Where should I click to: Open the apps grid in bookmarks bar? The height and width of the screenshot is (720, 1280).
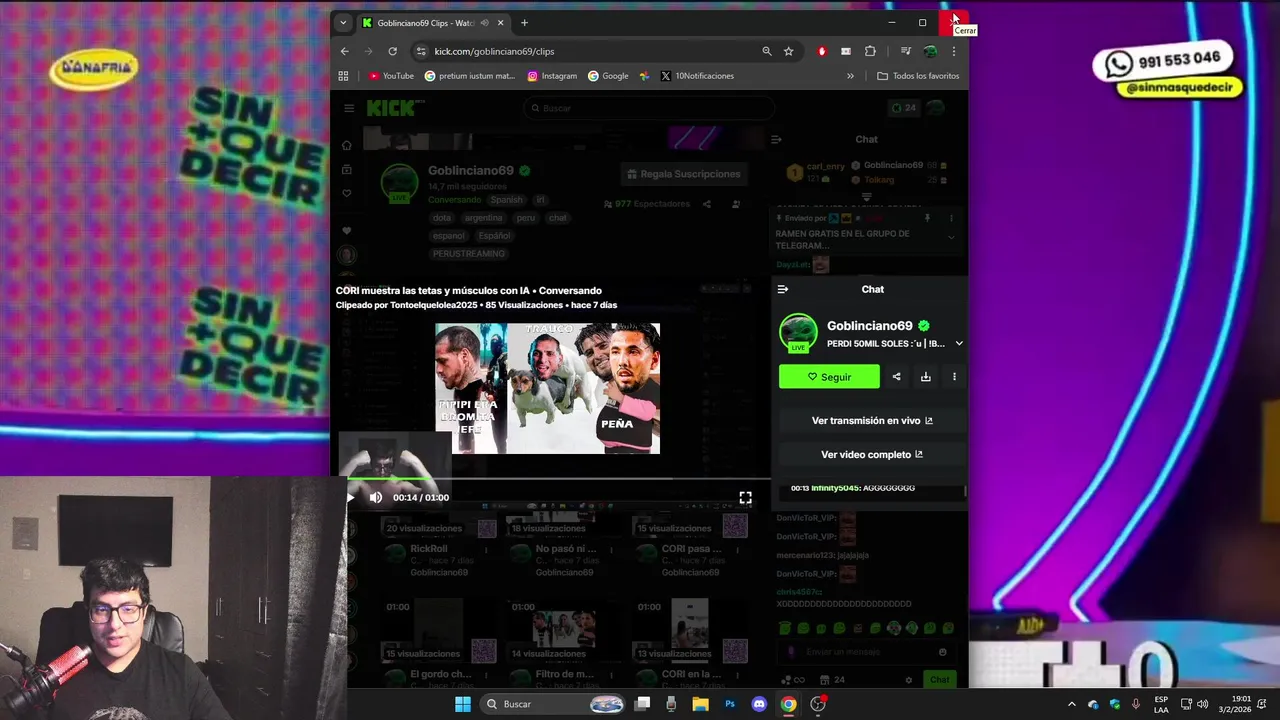343,76
